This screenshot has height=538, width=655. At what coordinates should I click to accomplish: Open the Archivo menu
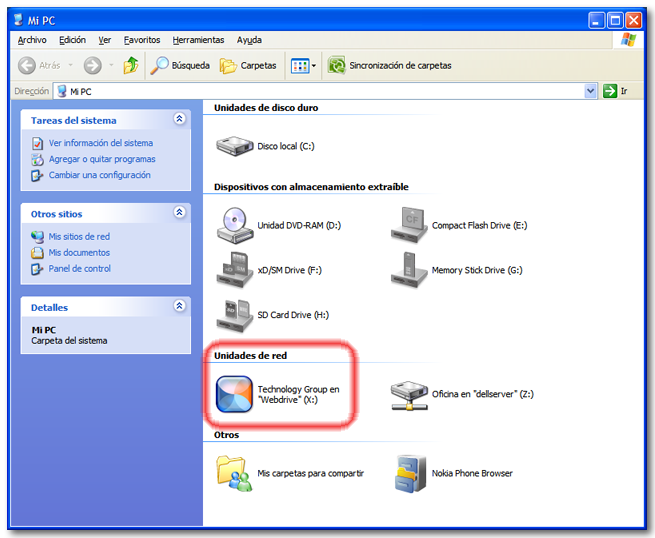(32, 40)
